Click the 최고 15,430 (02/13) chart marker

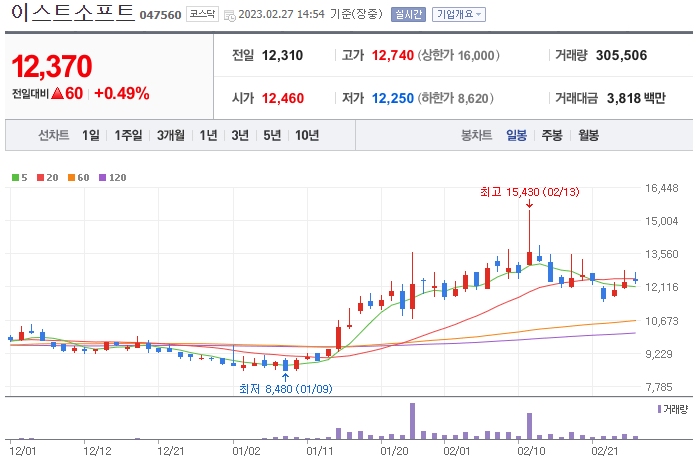(x=529, y=192)
